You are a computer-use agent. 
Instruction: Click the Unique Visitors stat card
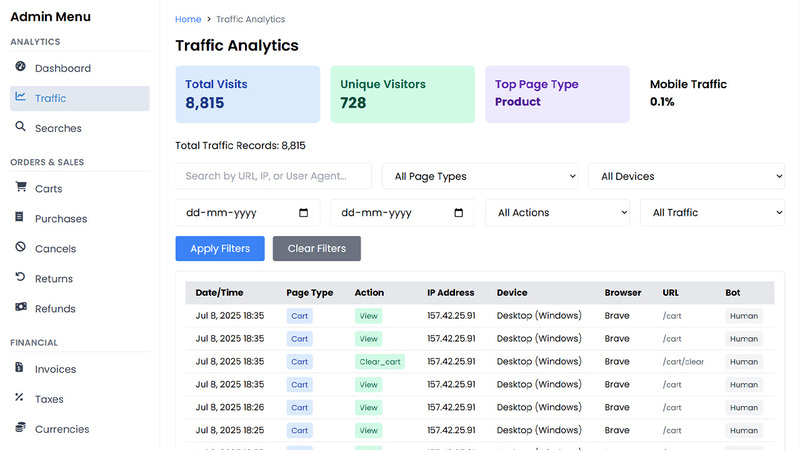point(403,94)
